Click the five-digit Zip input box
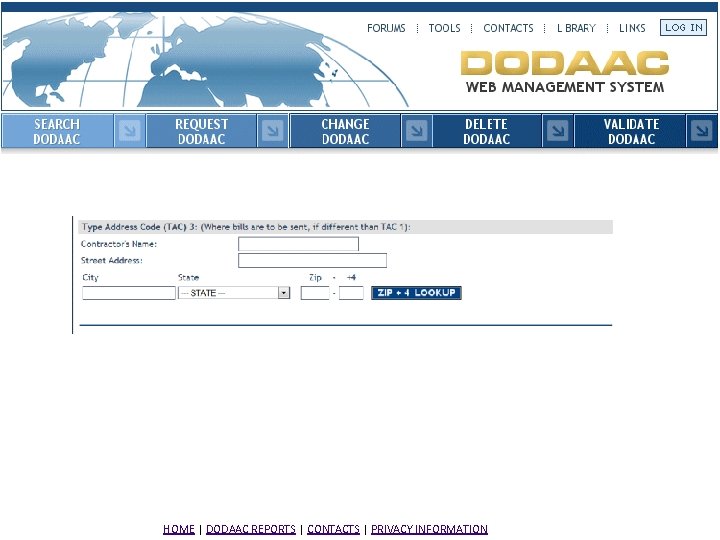 [x=315, y=293]
